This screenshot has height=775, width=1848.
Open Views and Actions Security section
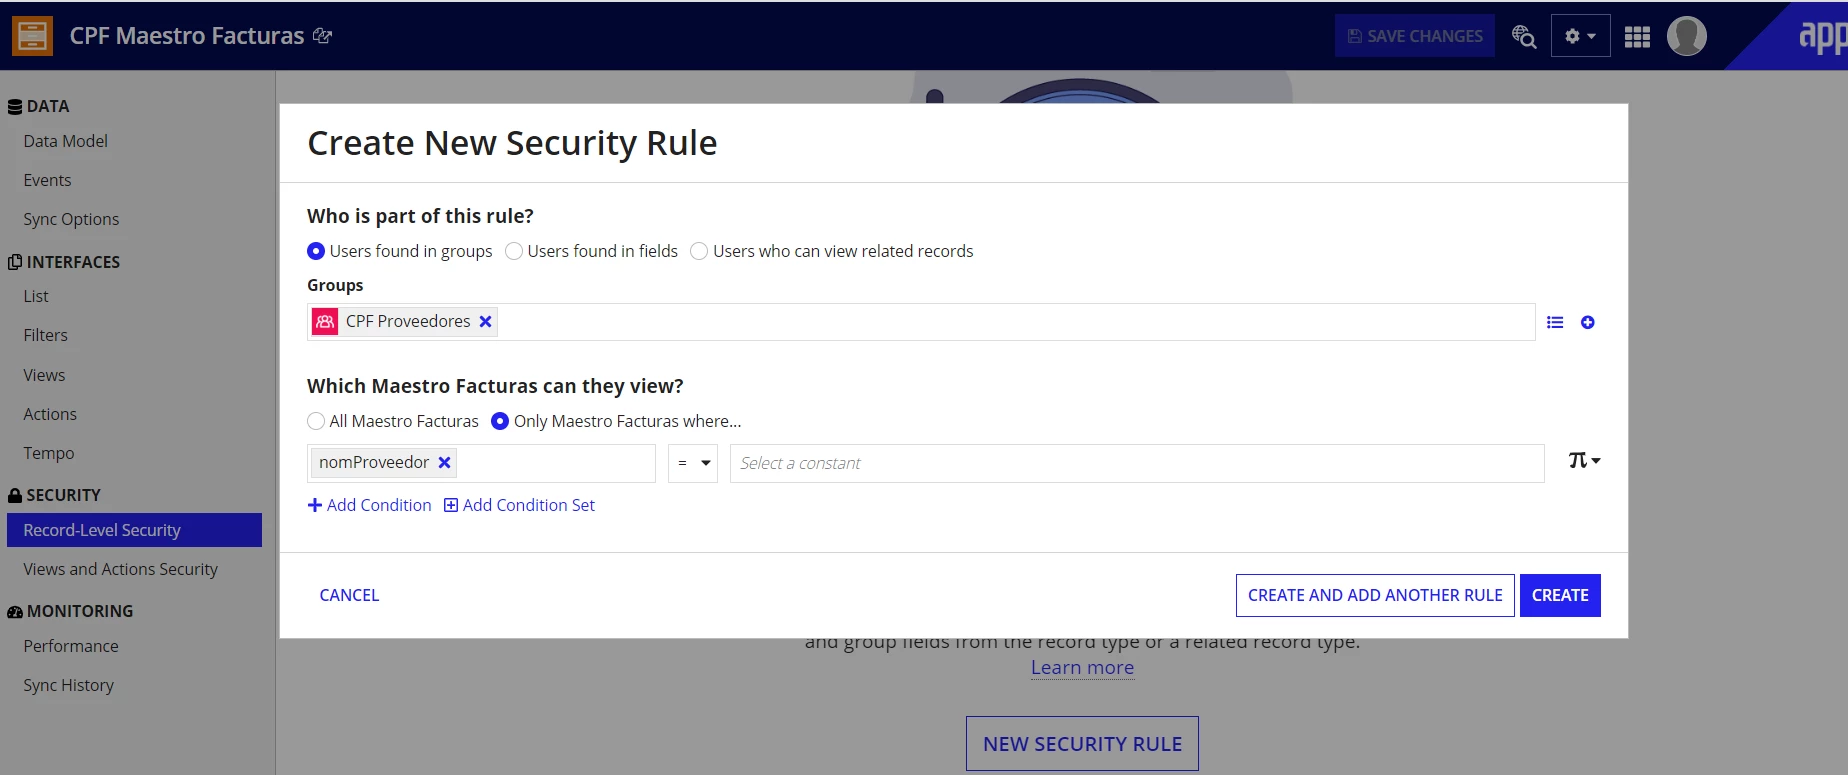tap(120, 569)
